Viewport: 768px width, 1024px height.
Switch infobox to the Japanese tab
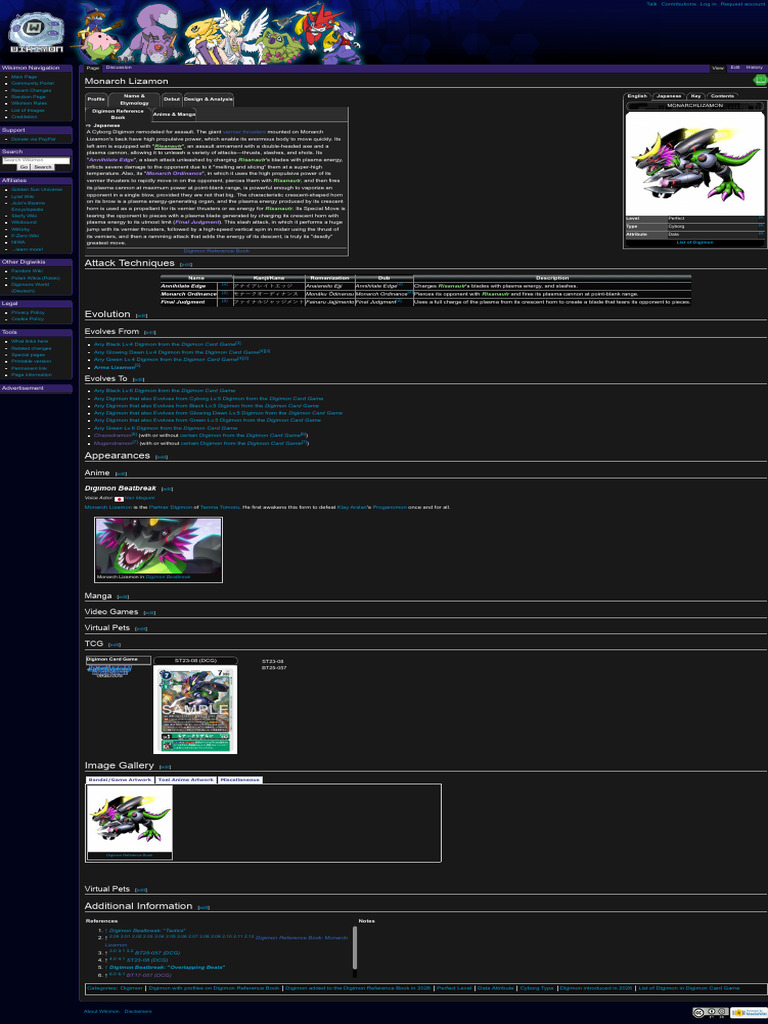pyautogui.click(x=669, y=96)
